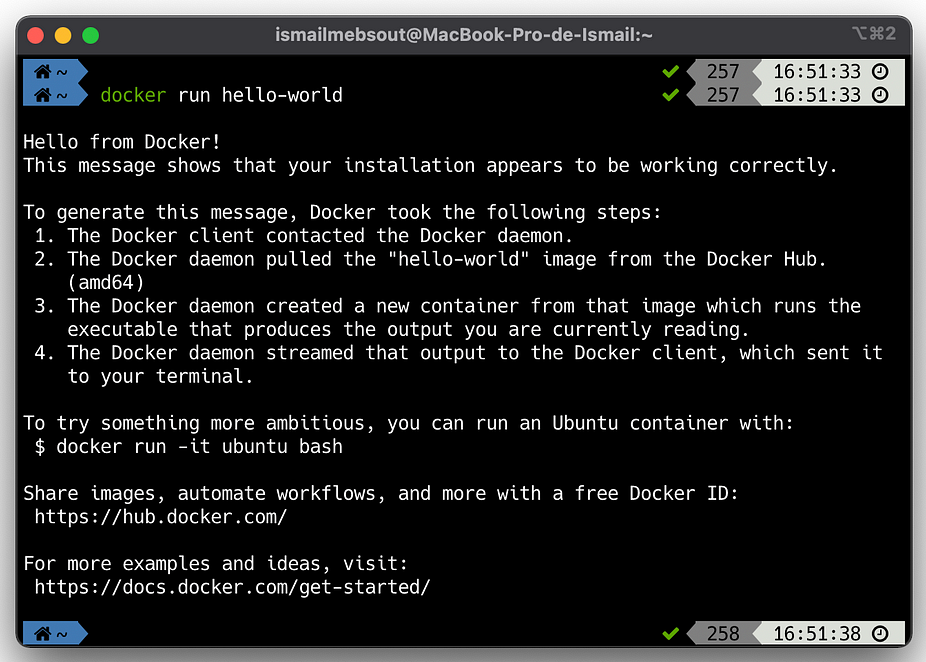Screen dimensions: 926x662
Task: Click the home icon in the bottom prompt
Action: [43, 634]
